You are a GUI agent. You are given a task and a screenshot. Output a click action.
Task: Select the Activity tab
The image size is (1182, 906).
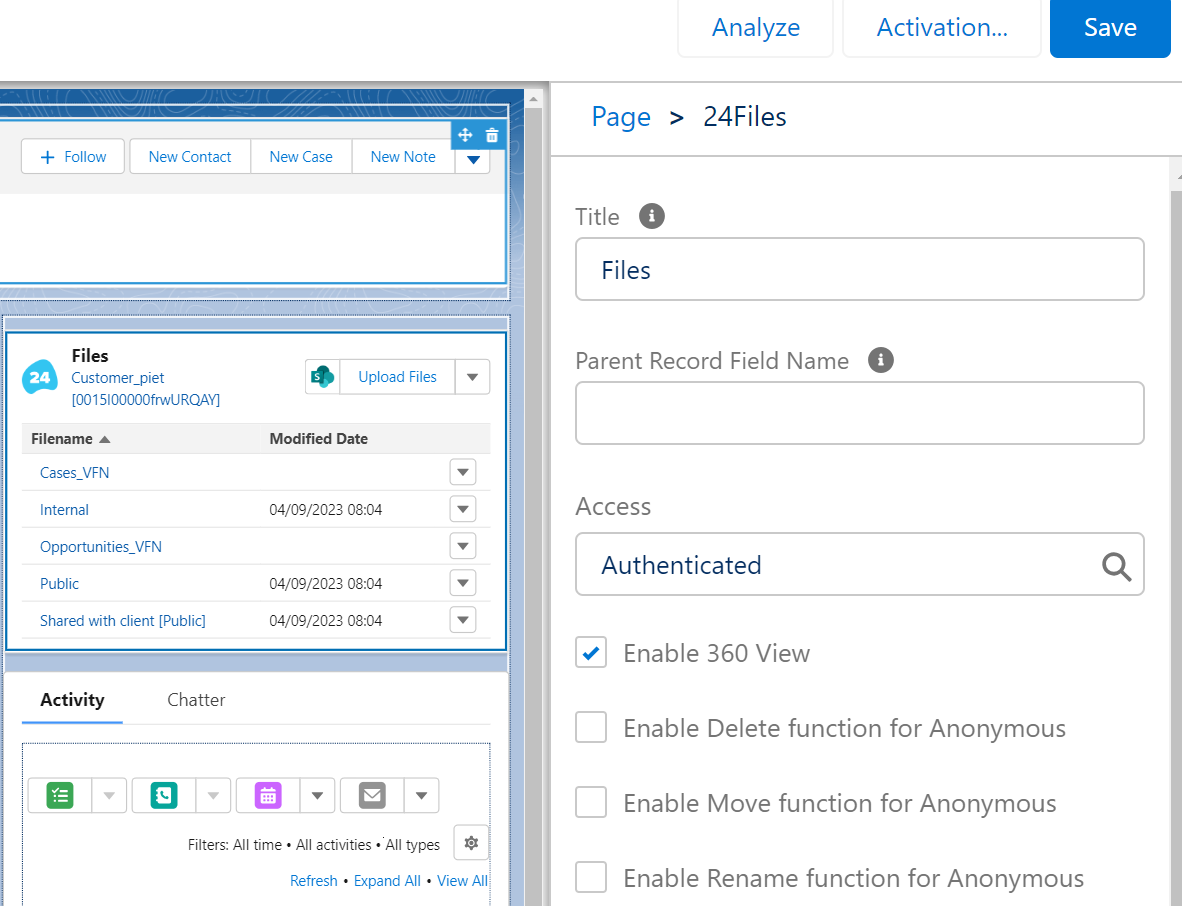(72, 700)
